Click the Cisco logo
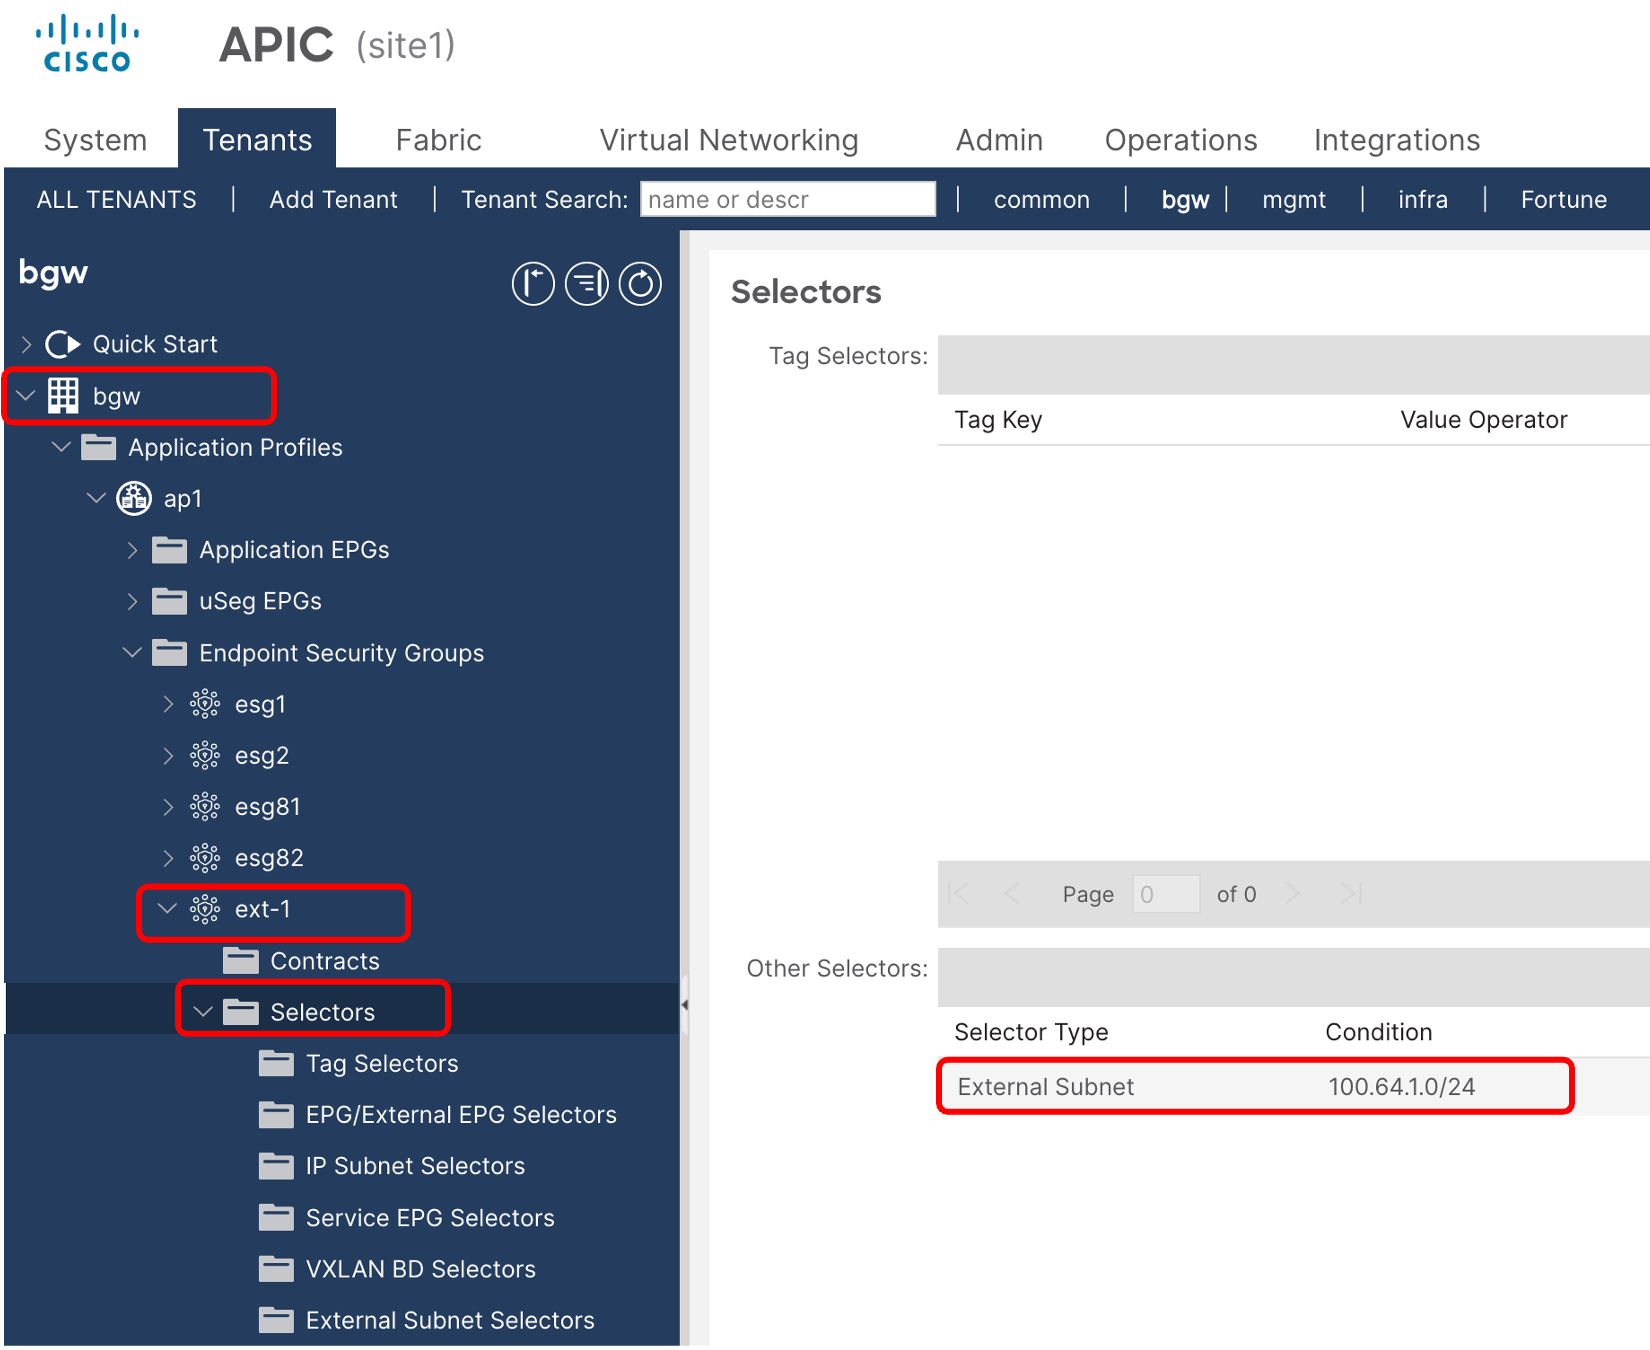This screenshot has width=1650, height=1350. pyautogui.click(x=87, y=44)
